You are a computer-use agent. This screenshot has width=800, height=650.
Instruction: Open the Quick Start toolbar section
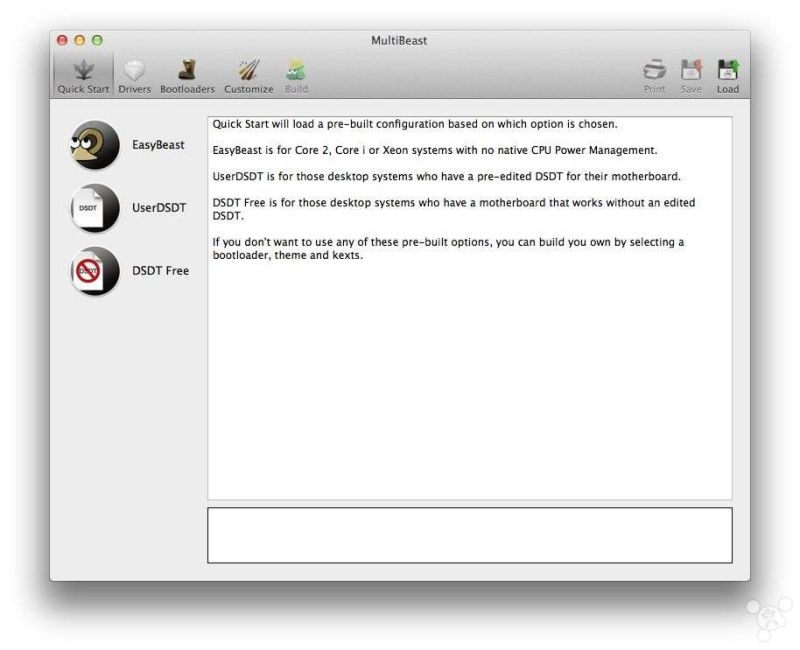coord(83,77)
